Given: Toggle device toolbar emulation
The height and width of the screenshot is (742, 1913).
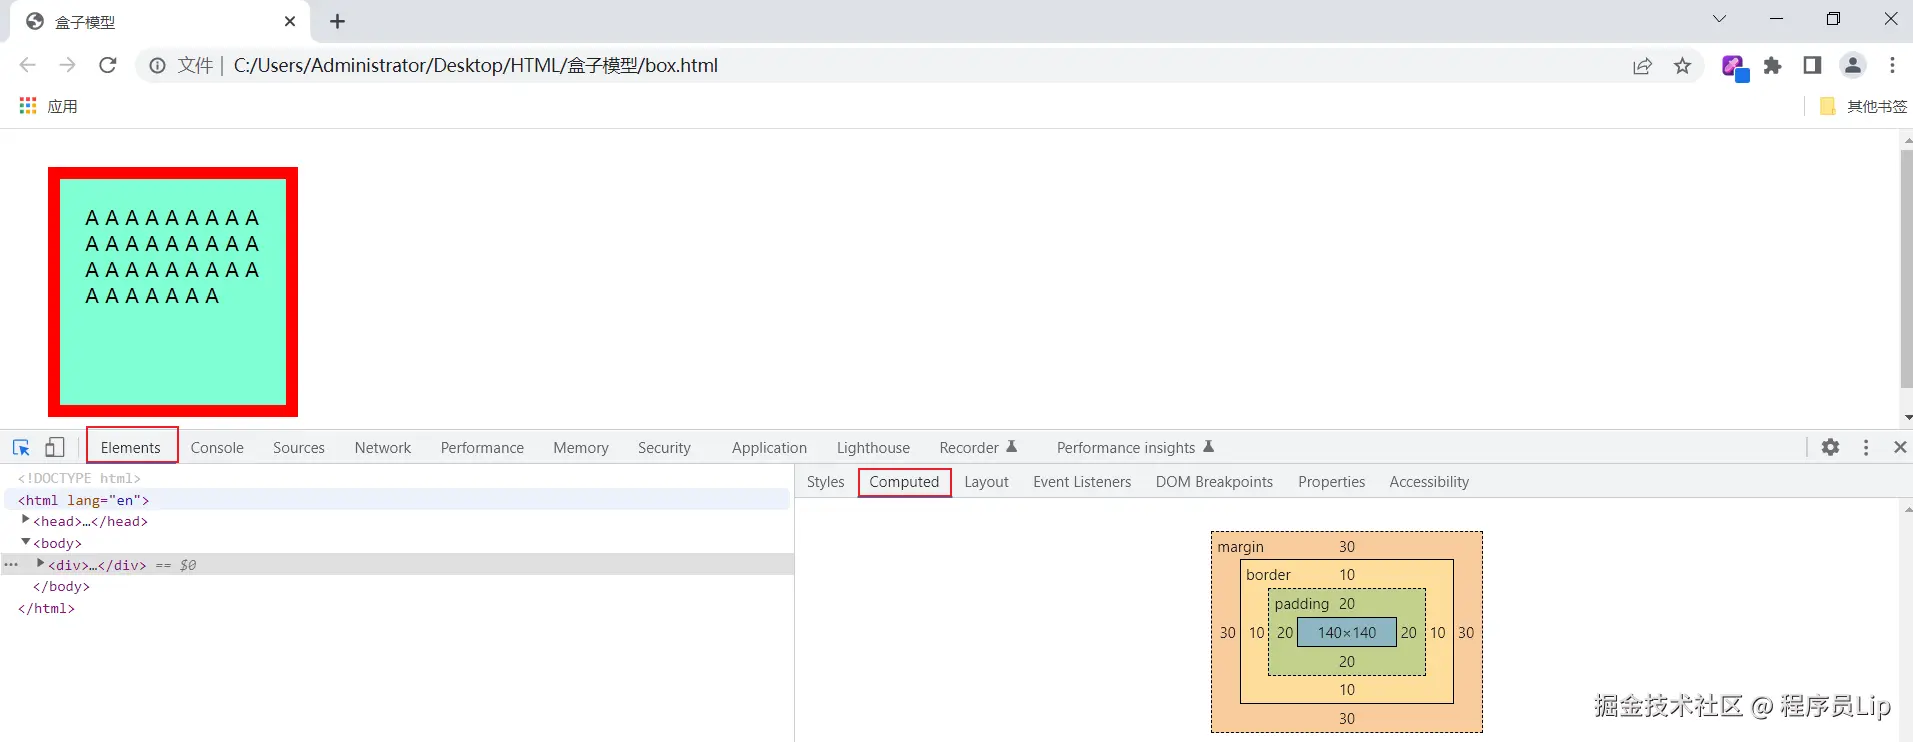Looking at the screenshot, I should pos(55,447).
